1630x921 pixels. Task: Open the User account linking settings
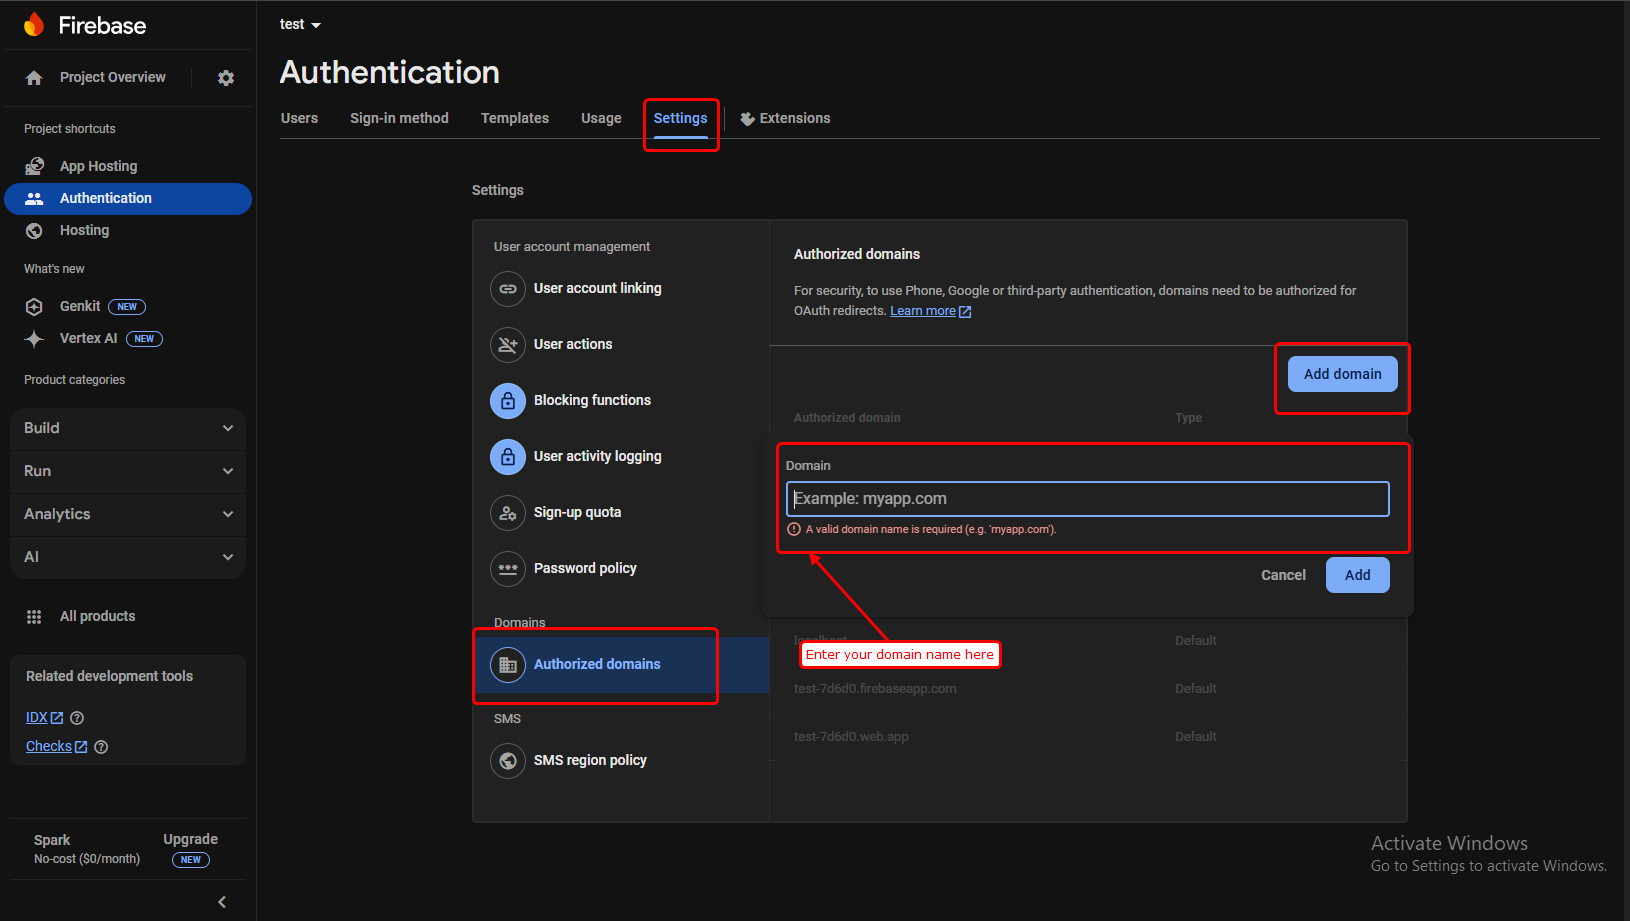(597, 288)
